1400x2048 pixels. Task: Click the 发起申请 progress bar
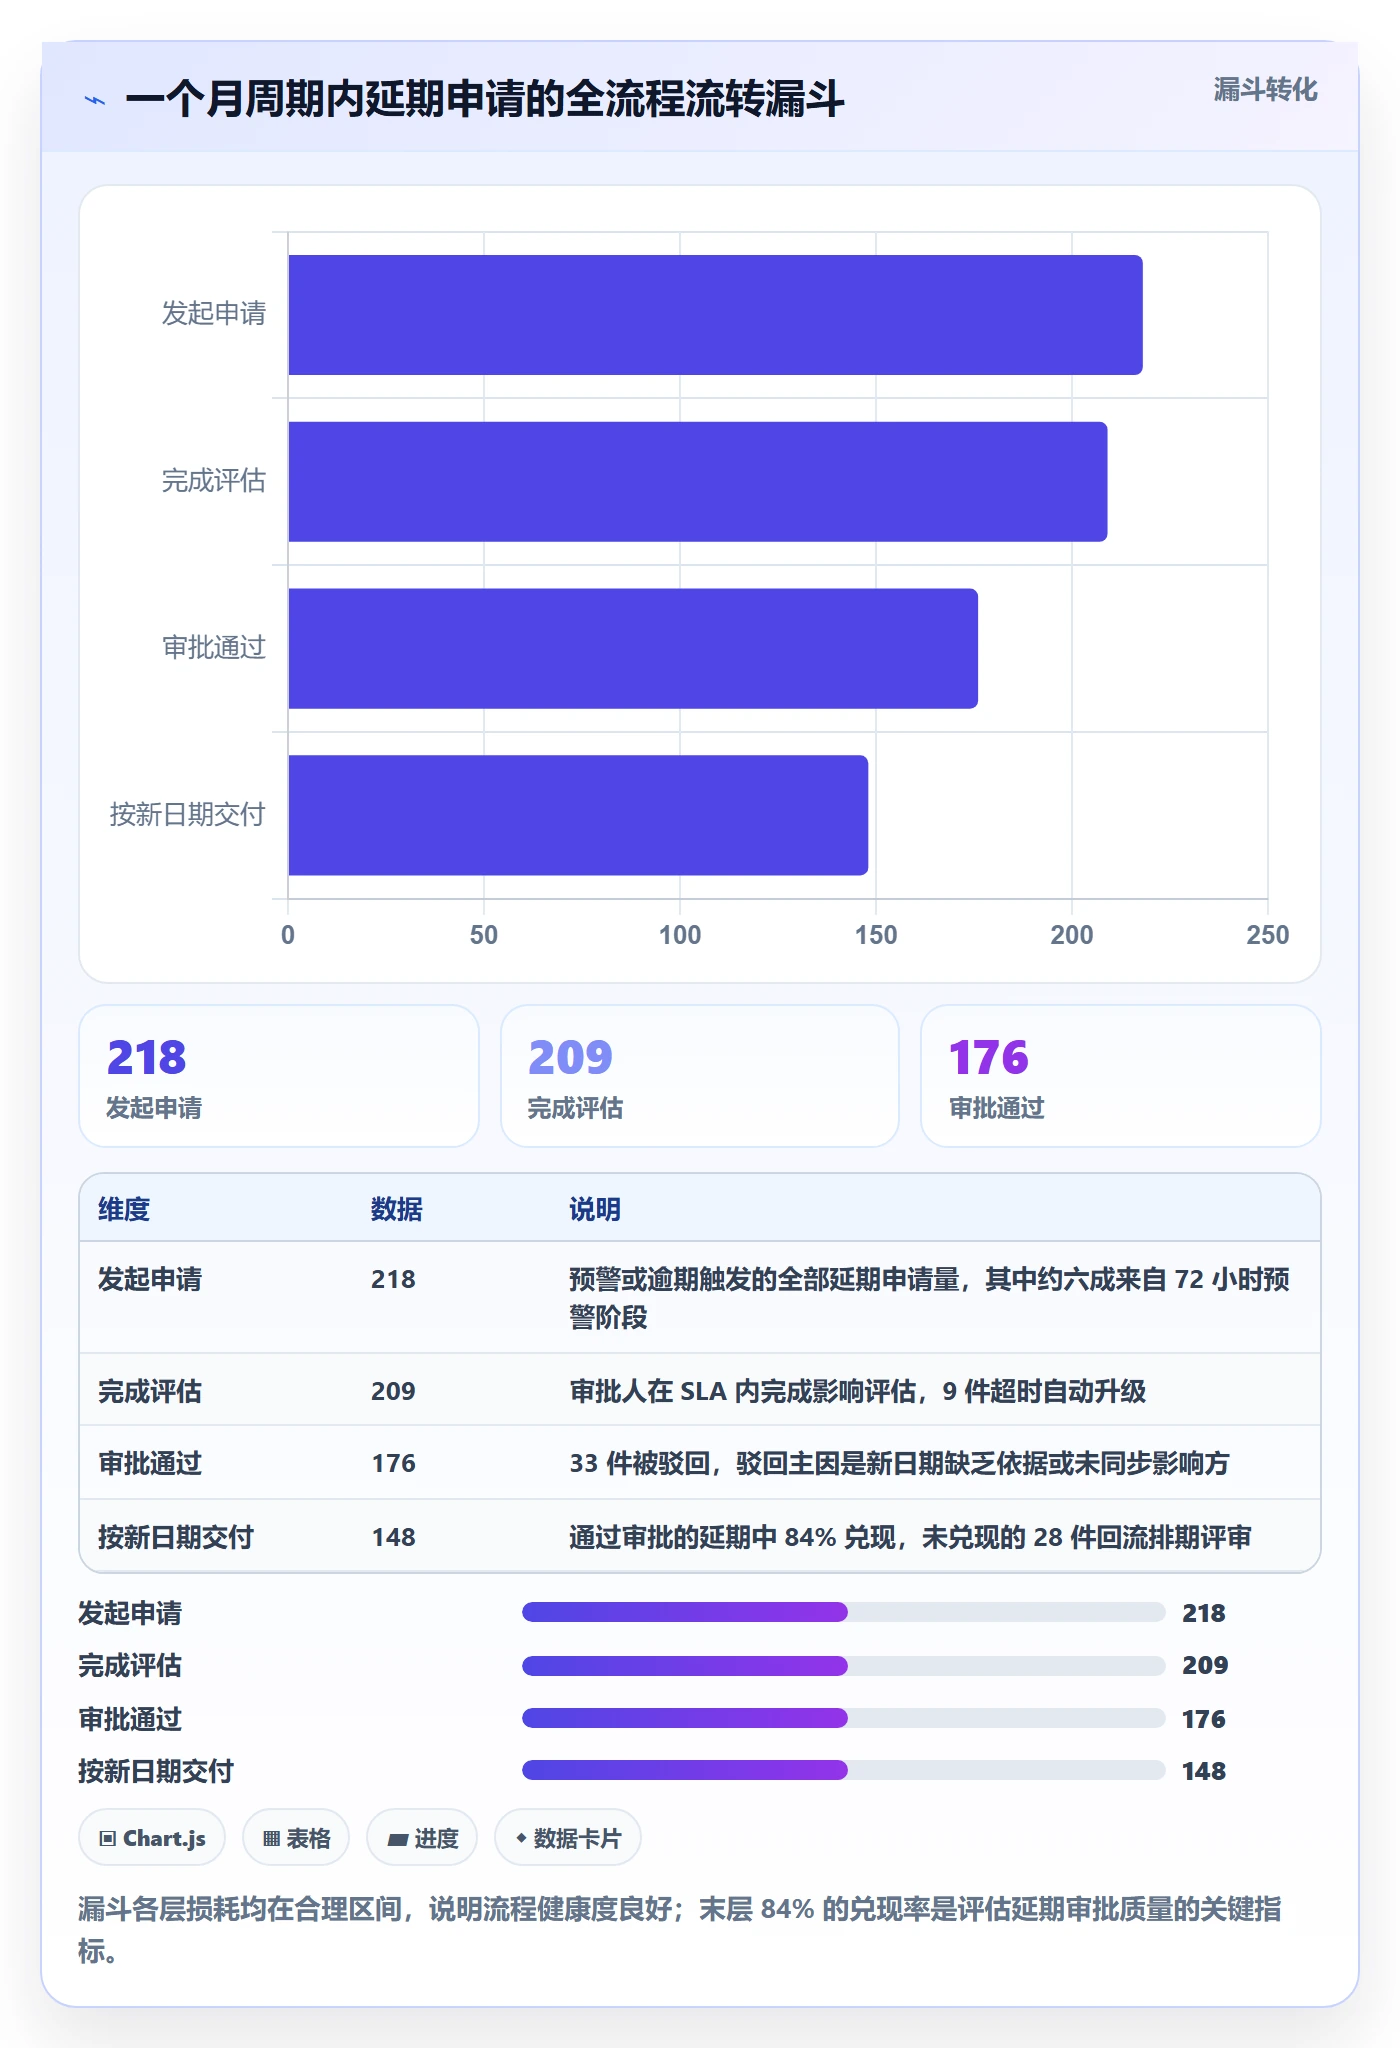844,1612
